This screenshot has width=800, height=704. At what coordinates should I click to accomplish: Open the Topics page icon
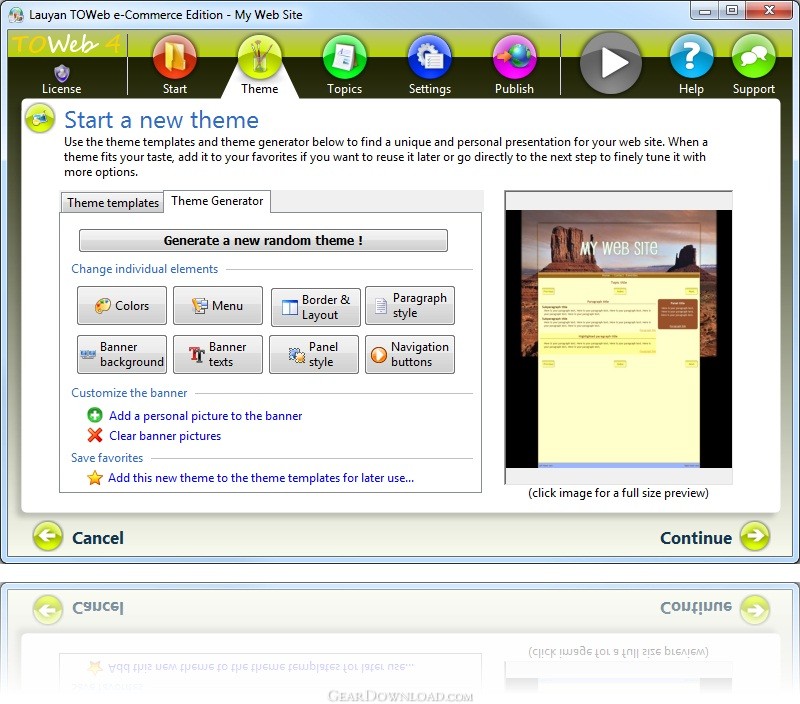[344, 58]
